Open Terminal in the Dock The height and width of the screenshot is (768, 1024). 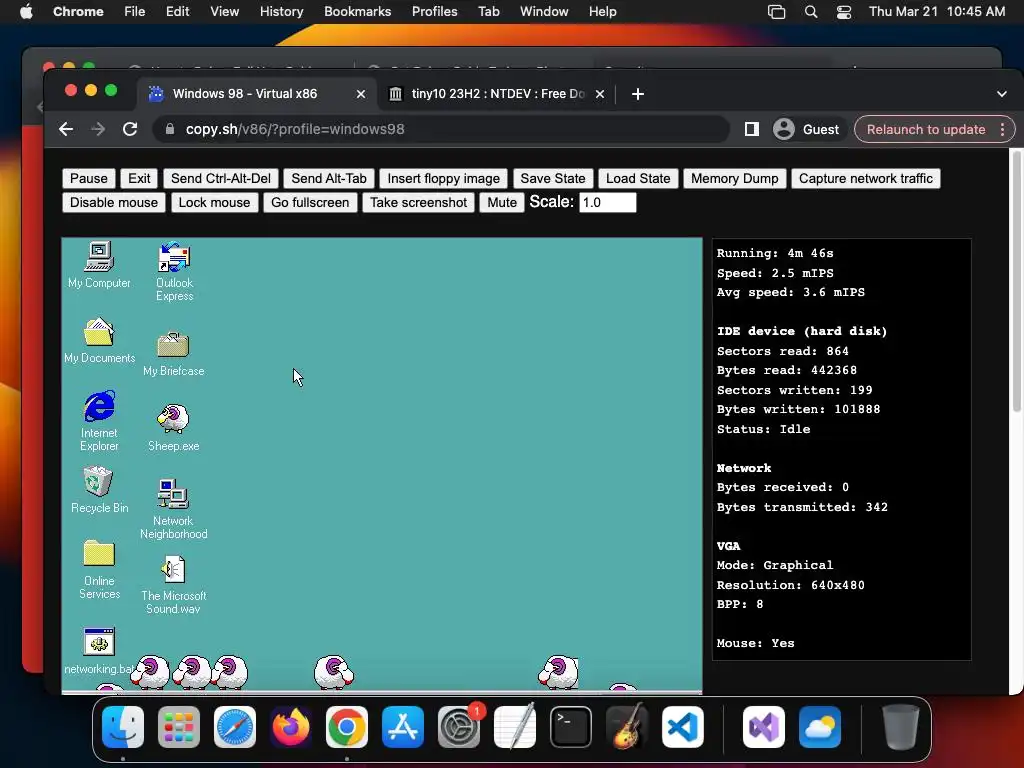click(x=571, y=727)
